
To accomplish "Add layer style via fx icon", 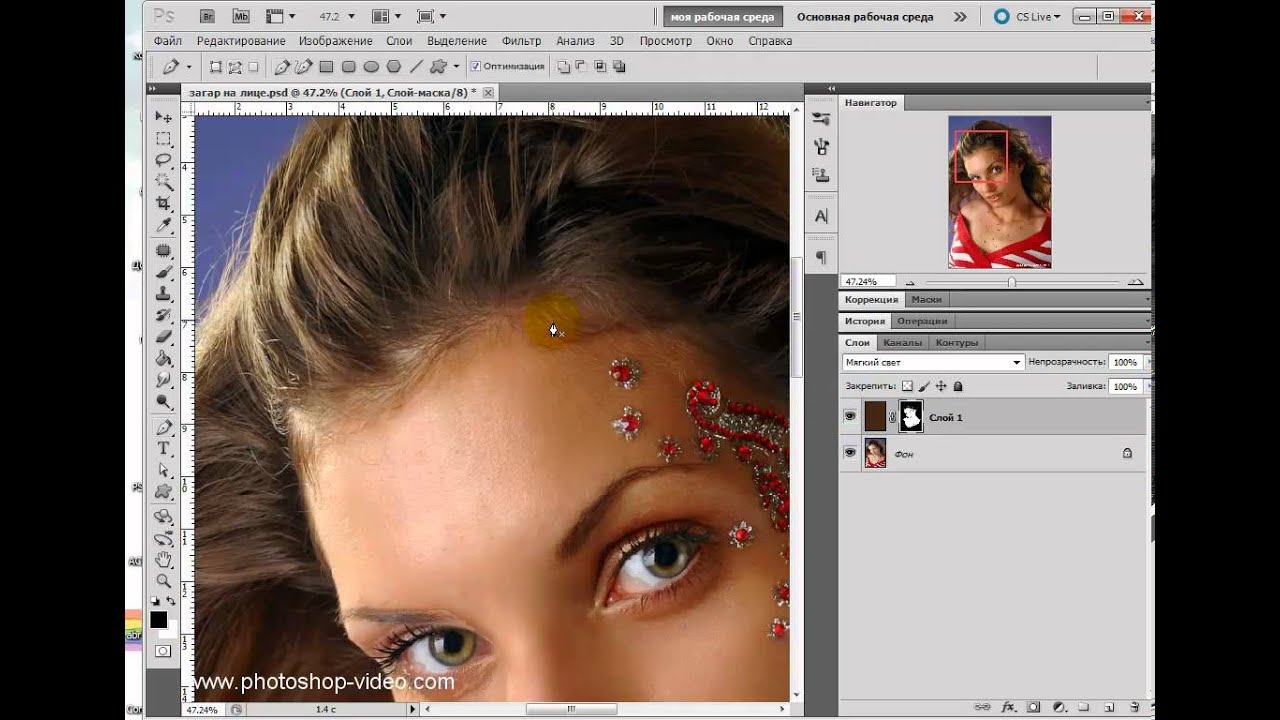I will (1008, 707).
